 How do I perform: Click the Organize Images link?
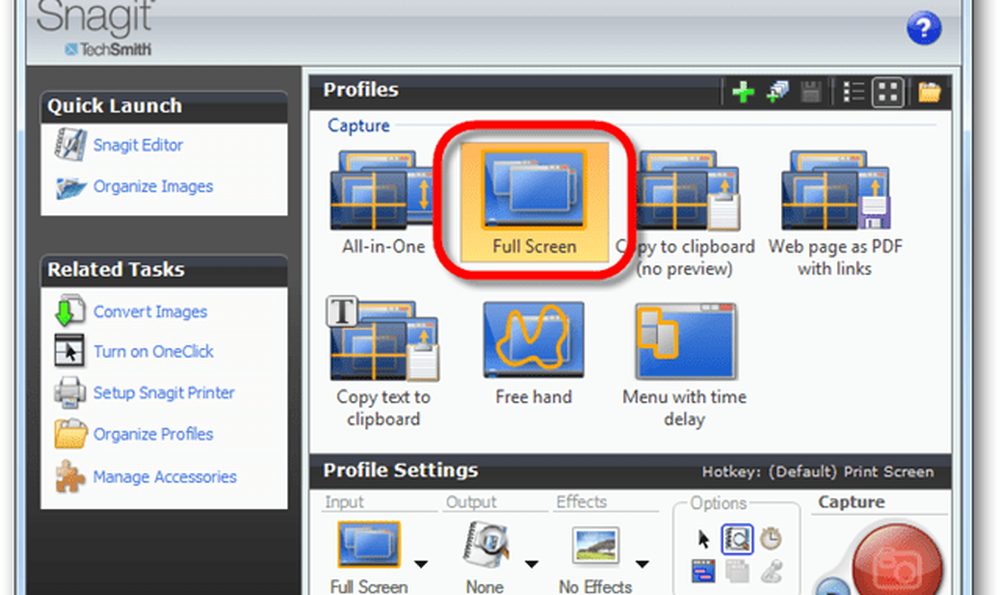153,186
